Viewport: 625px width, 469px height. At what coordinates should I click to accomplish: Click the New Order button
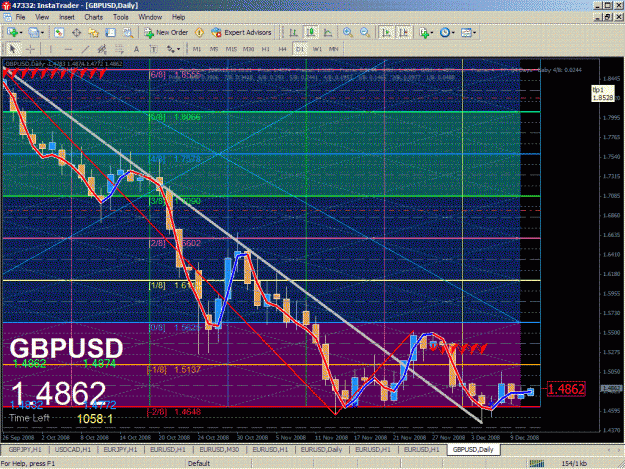coord(166,33)
